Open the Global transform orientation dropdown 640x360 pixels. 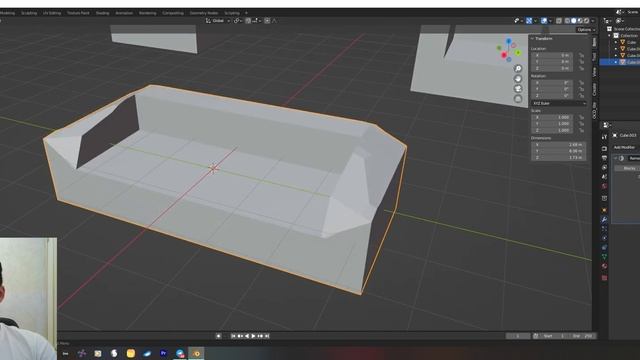point(218,20)
